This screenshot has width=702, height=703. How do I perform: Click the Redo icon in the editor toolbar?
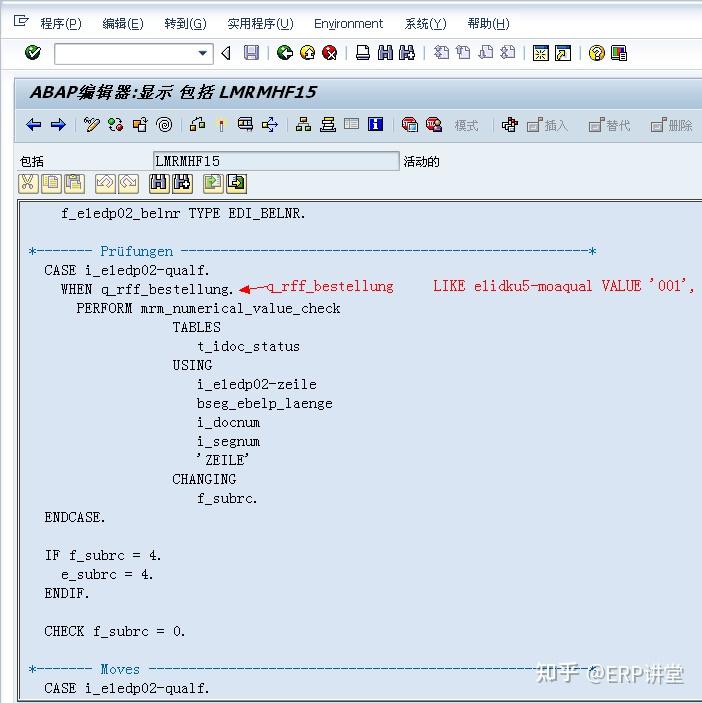pos(128,183)
